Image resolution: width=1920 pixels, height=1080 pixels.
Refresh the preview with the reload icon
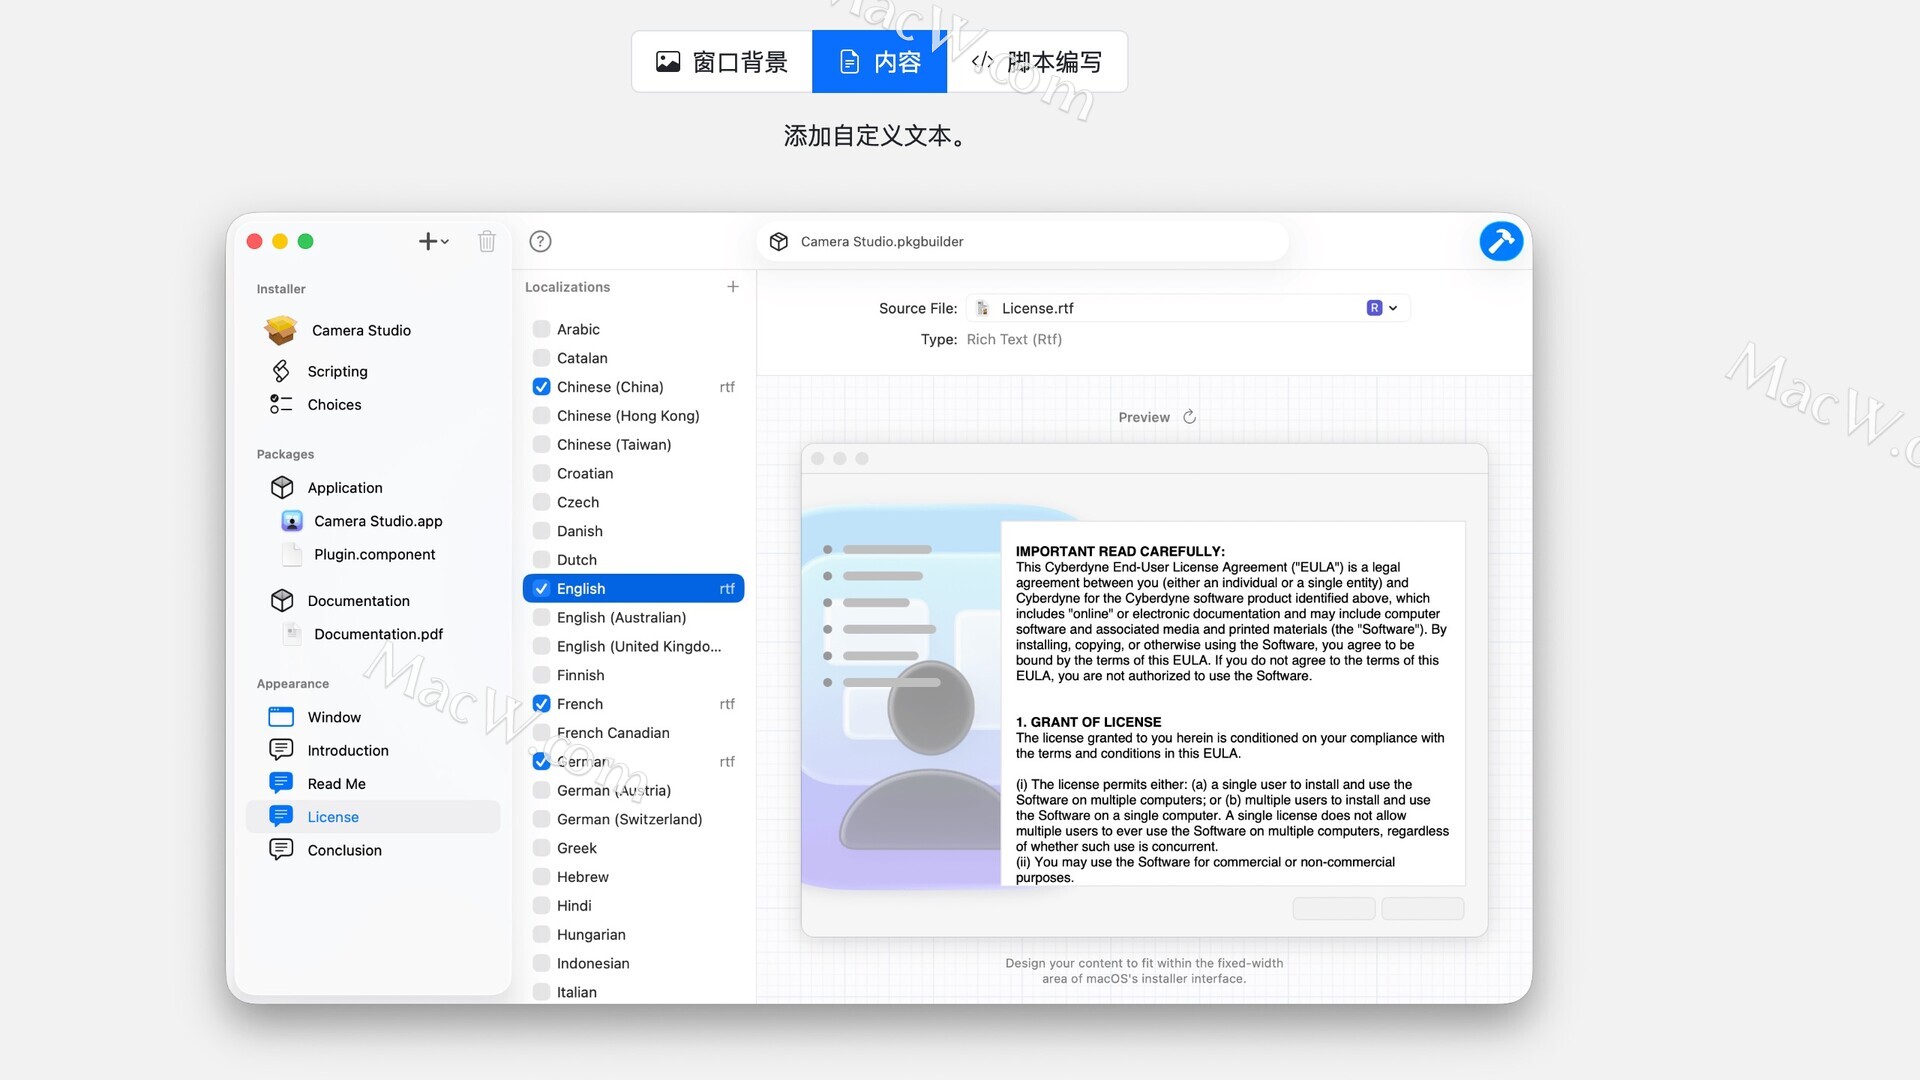(1189, 417)
